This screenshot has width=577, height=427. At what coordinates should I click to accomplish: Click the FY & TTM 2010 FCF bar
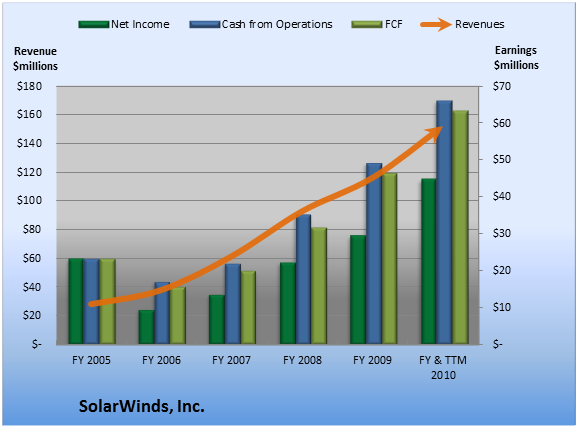pos(461,227)
